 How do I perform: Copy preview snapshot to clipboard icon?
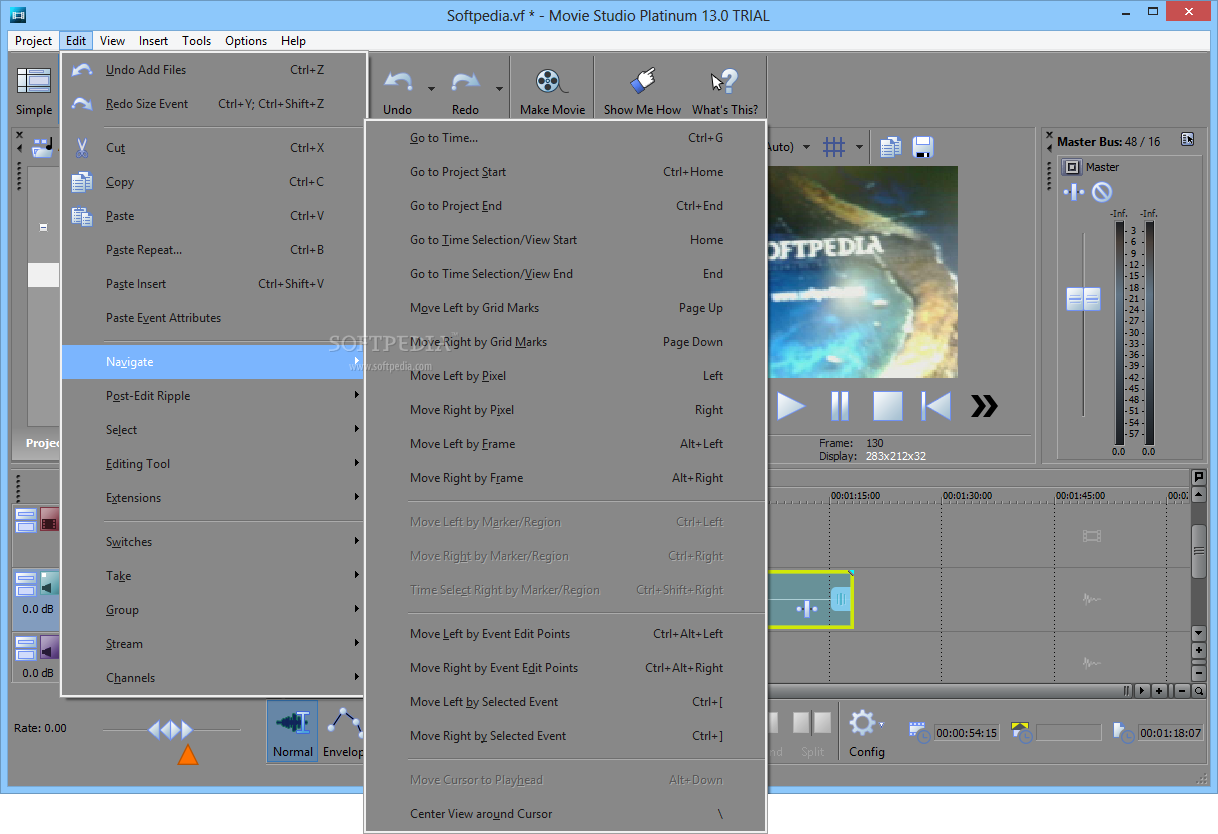tap(890, 147)
